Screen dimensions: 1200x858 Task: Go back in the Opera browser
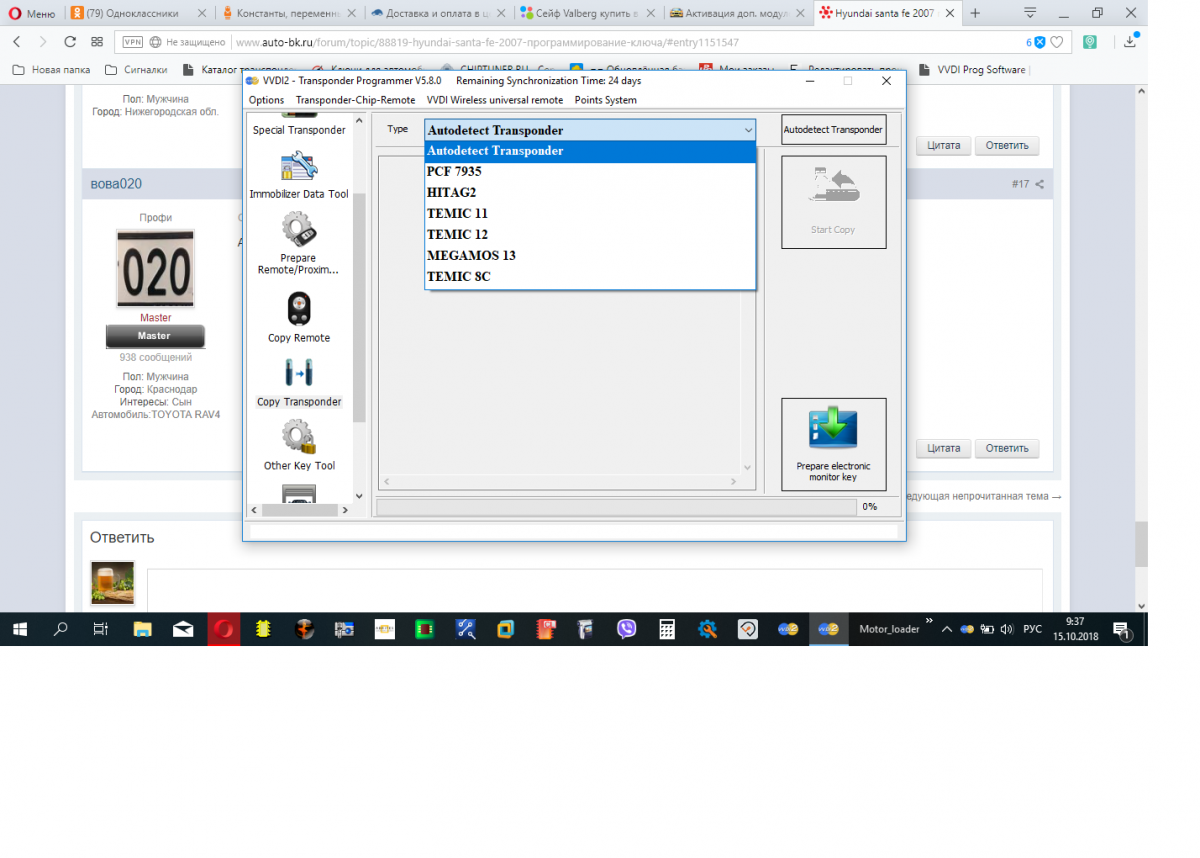17,42
